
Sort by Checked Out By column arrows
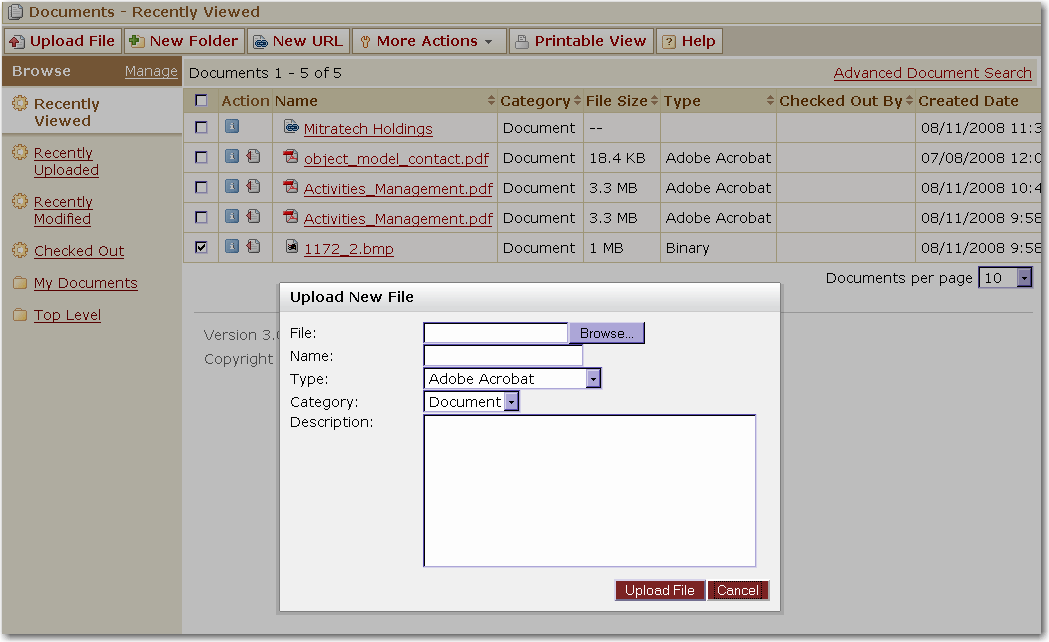pyautogui.click(x=909, y=100)
